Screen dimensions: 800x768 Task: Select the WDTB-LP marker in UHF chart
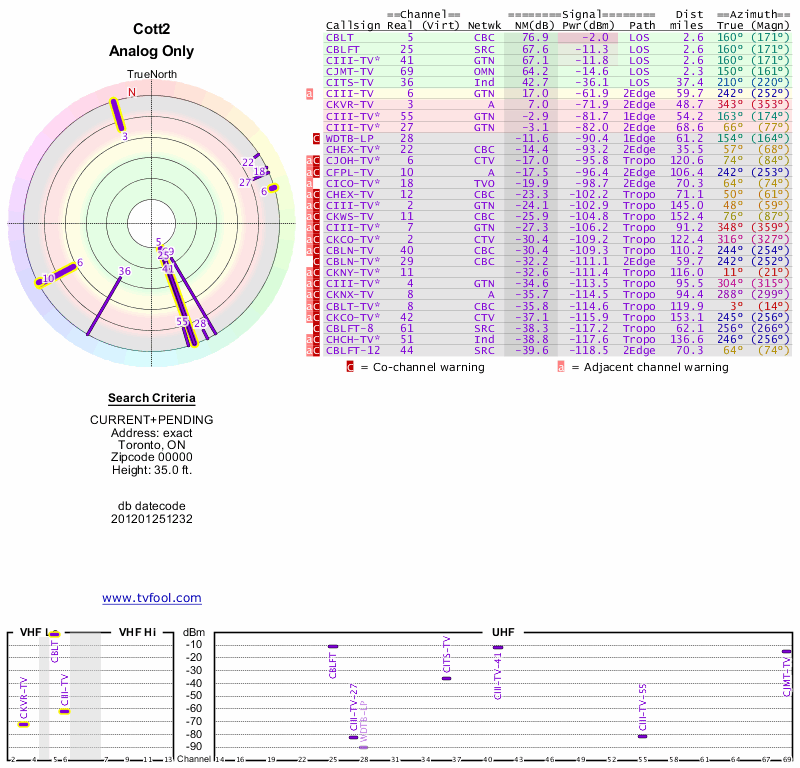363,747
